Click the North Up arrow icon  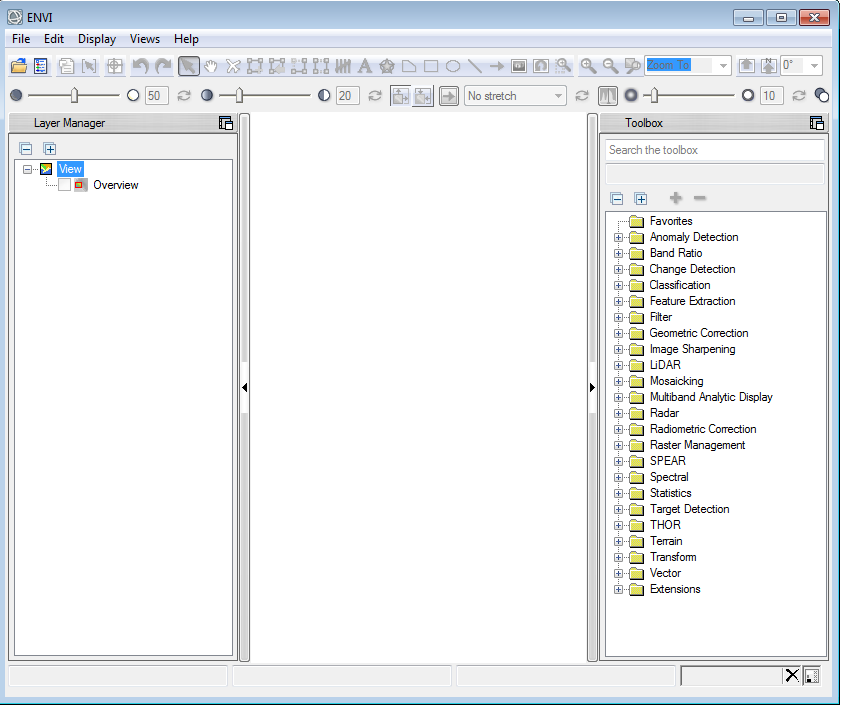(x=769, y=66)
